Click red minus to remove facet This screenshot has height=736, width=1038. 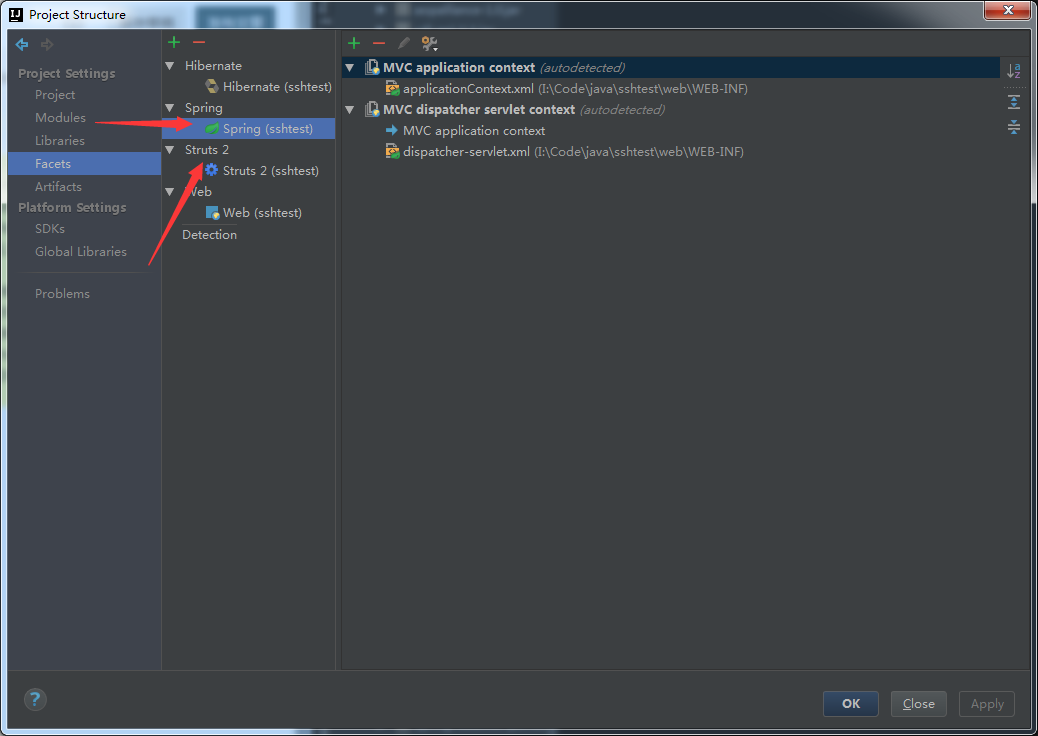pyautogui.click(x=199, y=42)
